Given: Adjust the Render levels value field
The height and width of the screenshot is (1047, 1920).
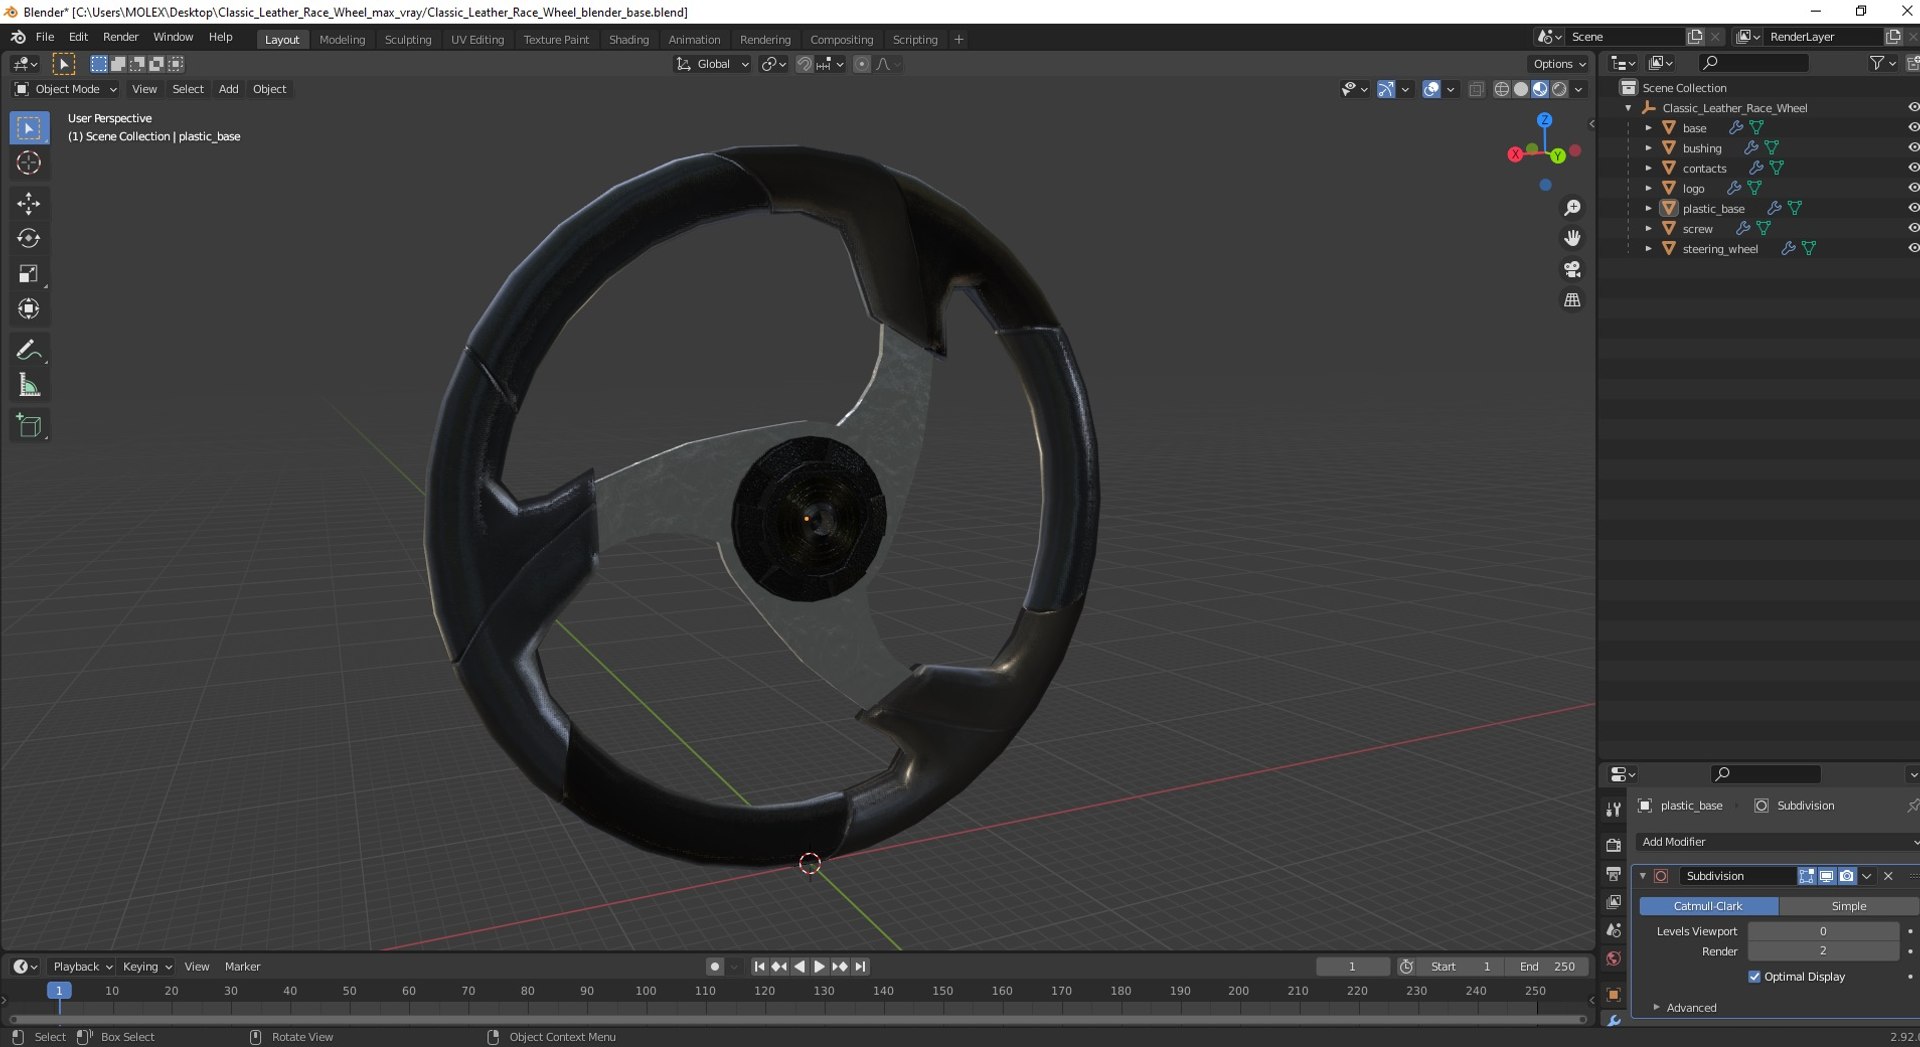Looking at the screenshot, I should 1823,951.
